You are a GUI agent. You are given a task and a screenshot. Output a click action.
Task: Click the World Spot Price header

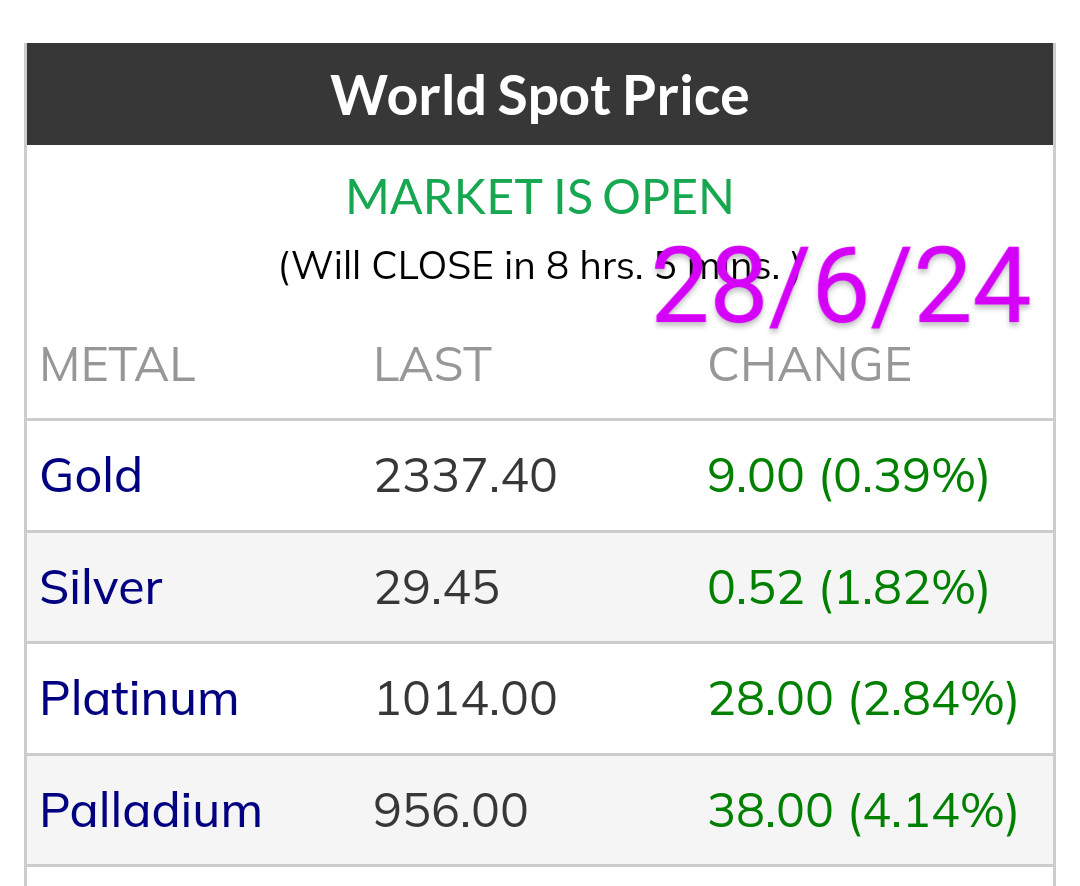pos(540,96)
